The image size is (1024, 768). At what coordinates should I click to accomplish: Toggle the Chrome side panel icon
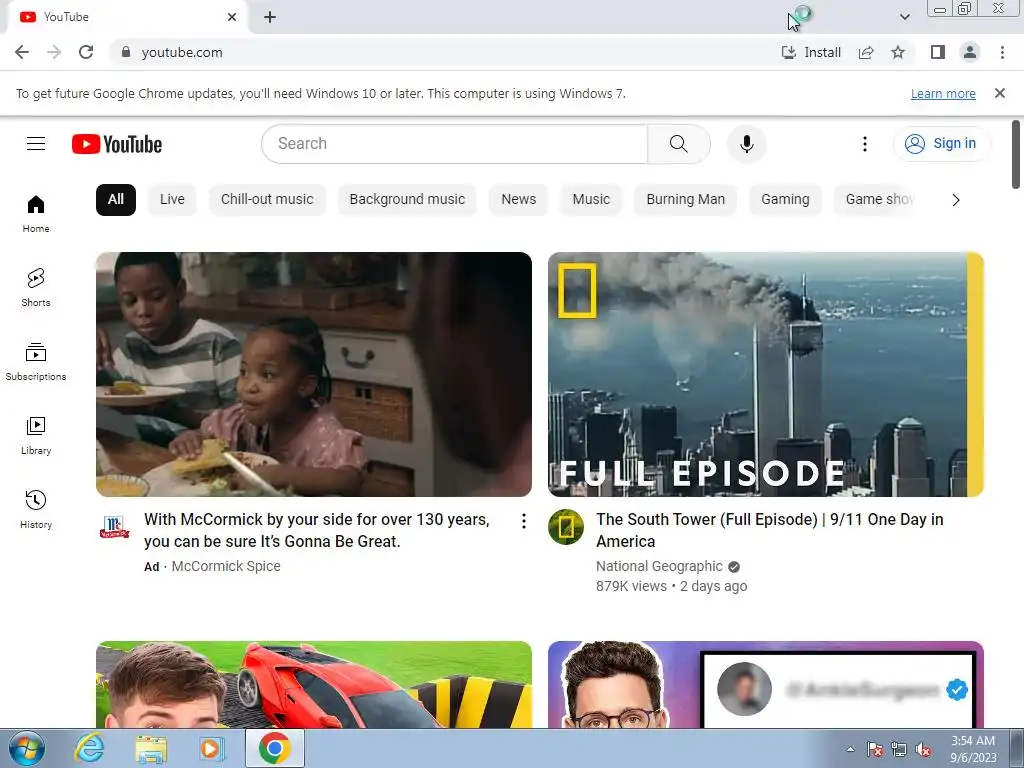(x=938, y=52)
